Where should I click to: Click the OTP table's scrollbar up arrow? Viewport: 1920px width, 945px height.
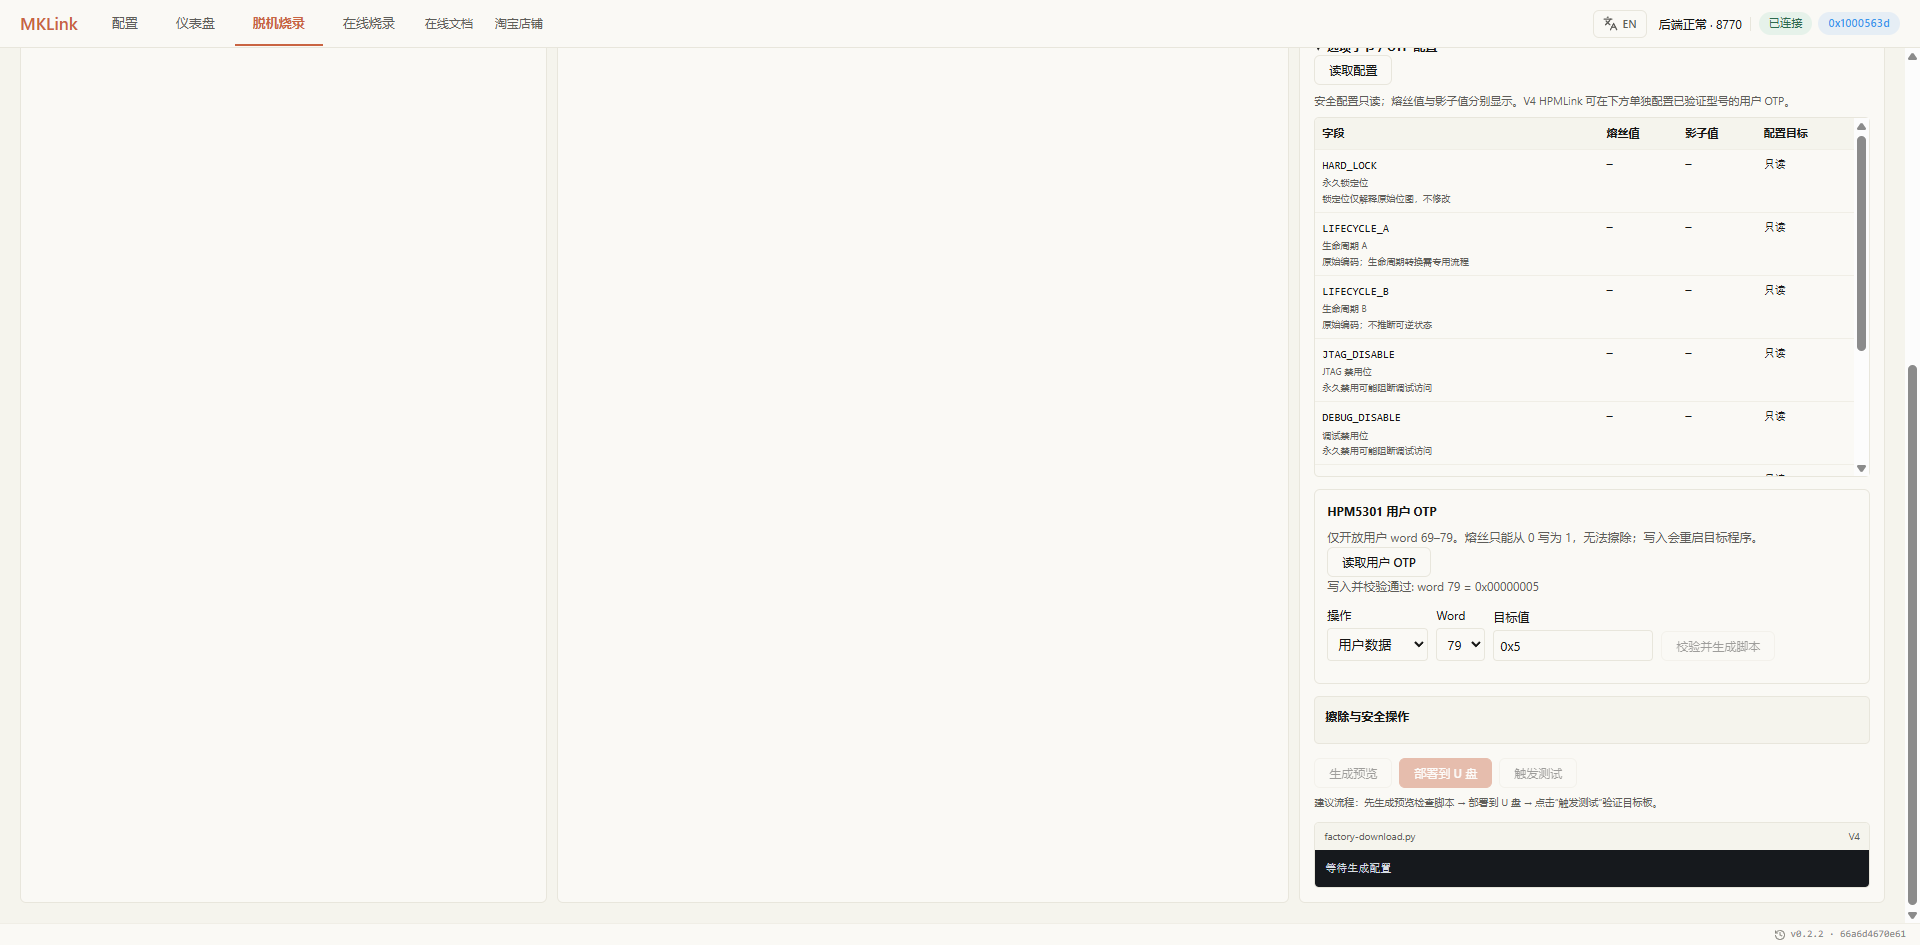[1861, 126]
